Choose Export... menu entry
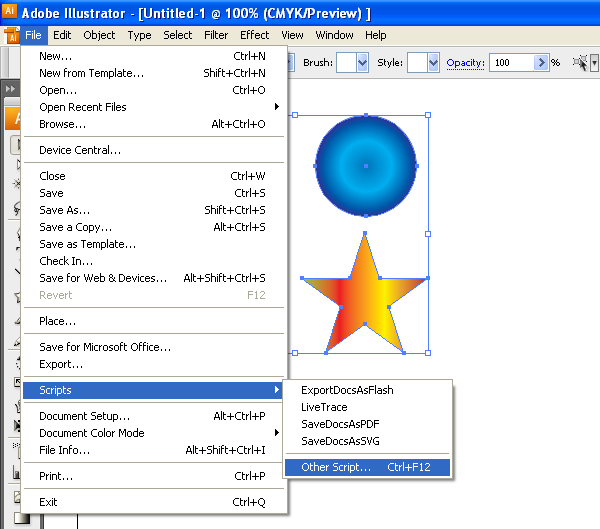The height and width of the screenshot is (529, 600). pyautogui.click(x=153, y=364)
